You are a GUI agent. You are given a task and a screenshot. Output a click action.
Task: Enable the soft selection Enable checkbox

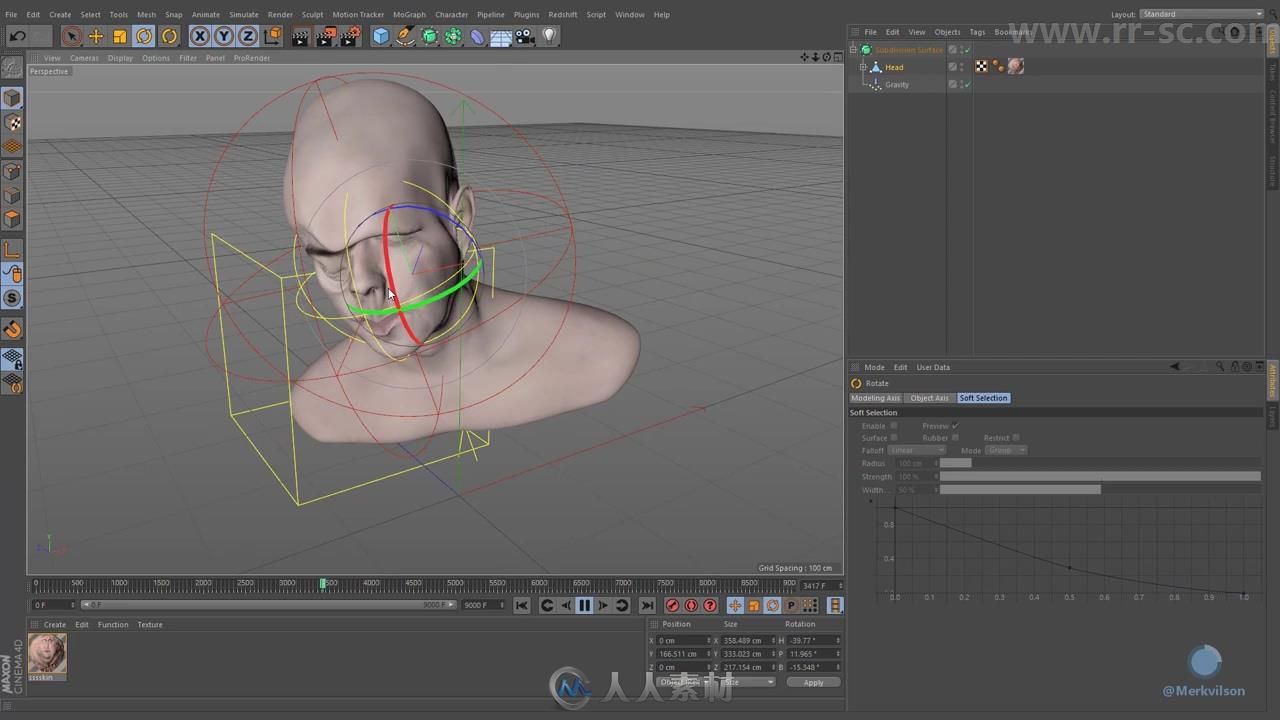[x=894, y=426]
